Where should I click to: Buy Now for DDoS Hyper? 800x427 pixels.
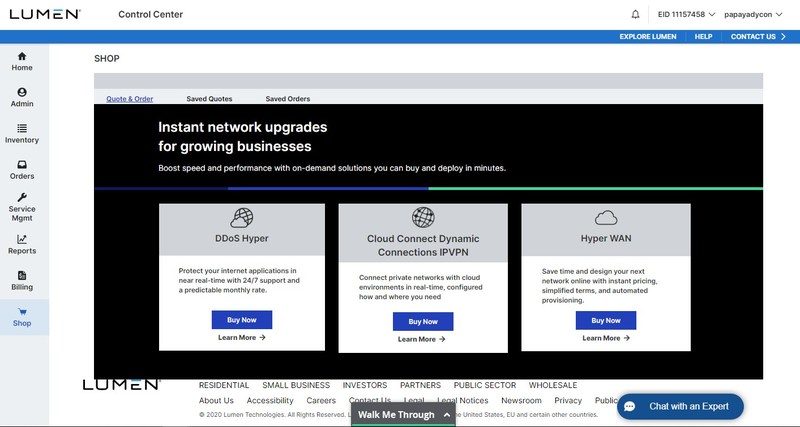(242, 320)
